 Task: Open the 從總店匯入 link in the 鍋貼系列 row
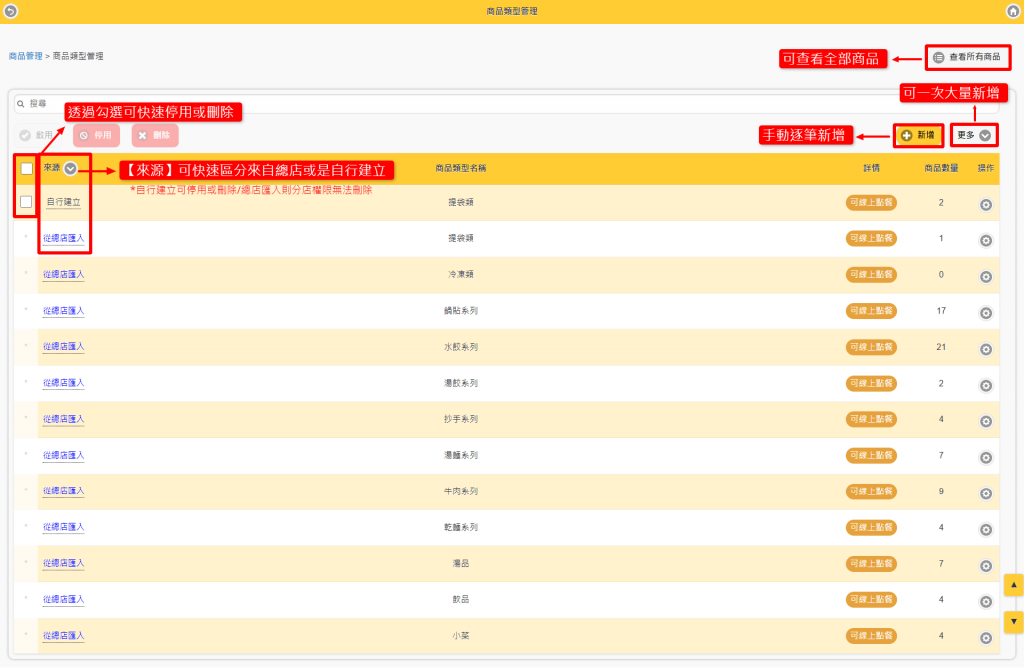click(x=63, y=311)
